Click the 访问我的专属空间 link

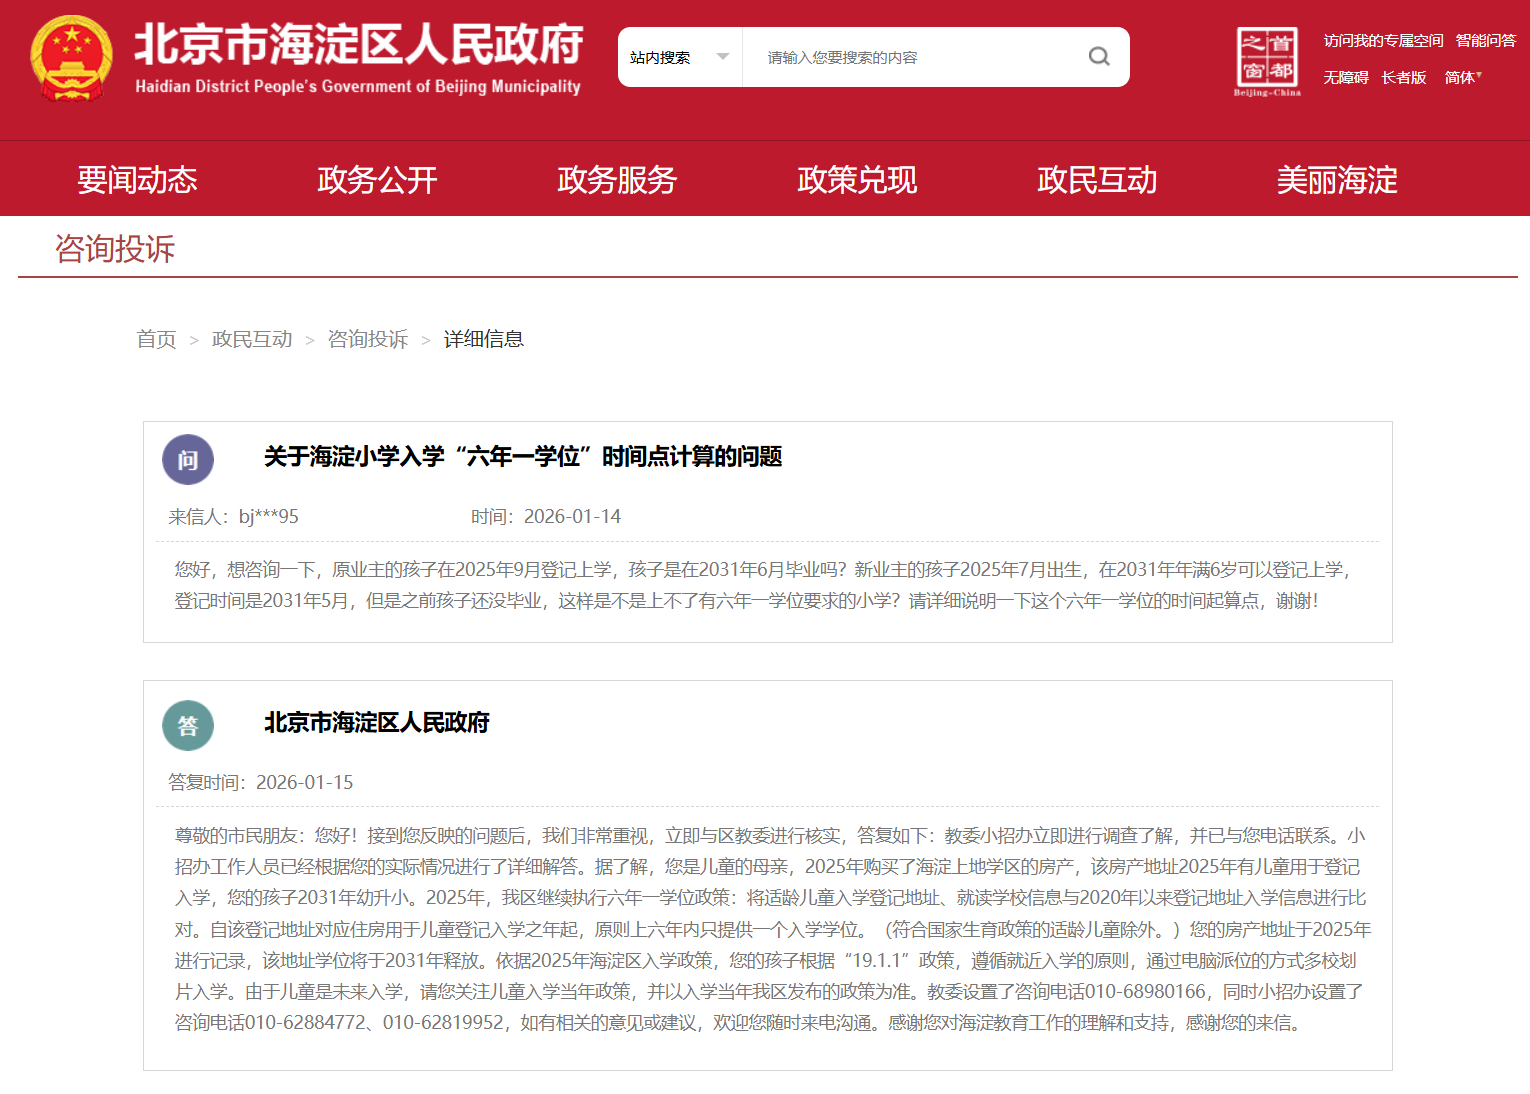coord(1383,41)
